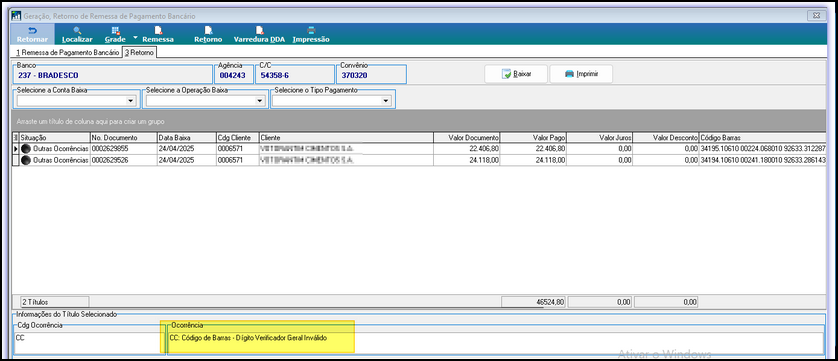Click the Retornar toolbar icon
This screenshot has height=361, width=838.
click(32, 34)
